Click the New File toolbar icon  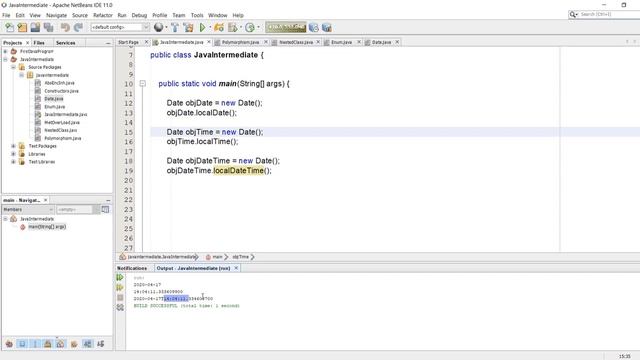9,27
